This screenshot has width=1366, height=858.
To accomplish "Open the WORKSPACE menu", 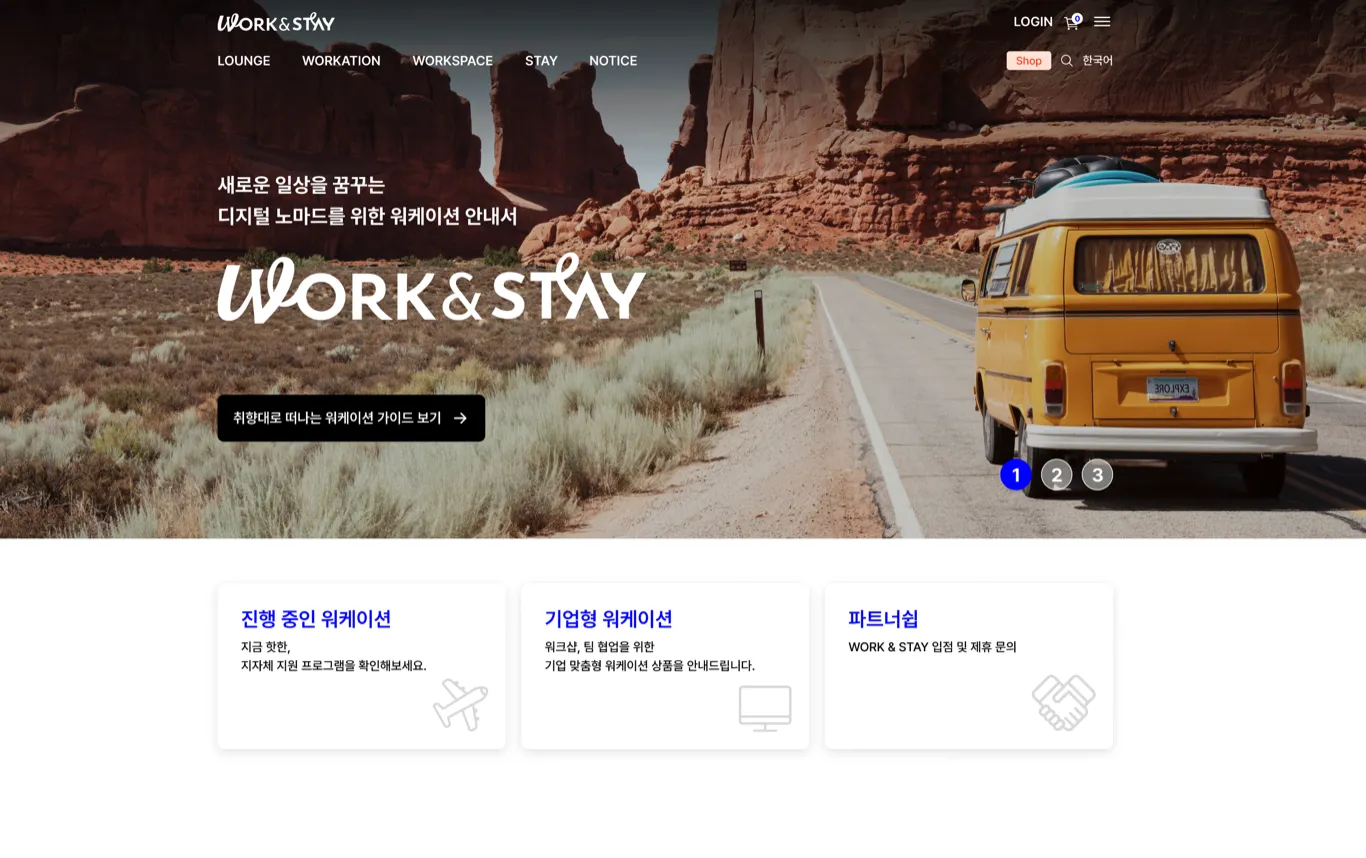I will coord(453,61).
